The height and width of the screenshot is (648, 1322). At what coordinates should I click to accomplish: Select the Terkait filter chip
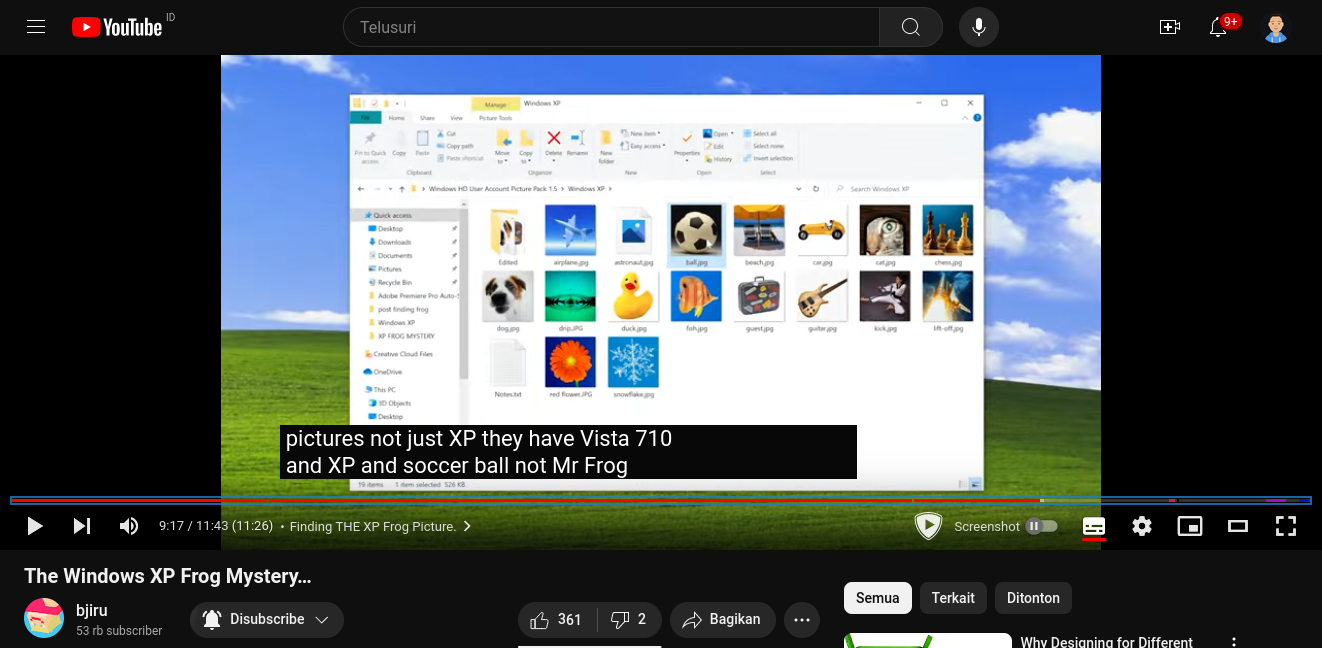(953, 598)
